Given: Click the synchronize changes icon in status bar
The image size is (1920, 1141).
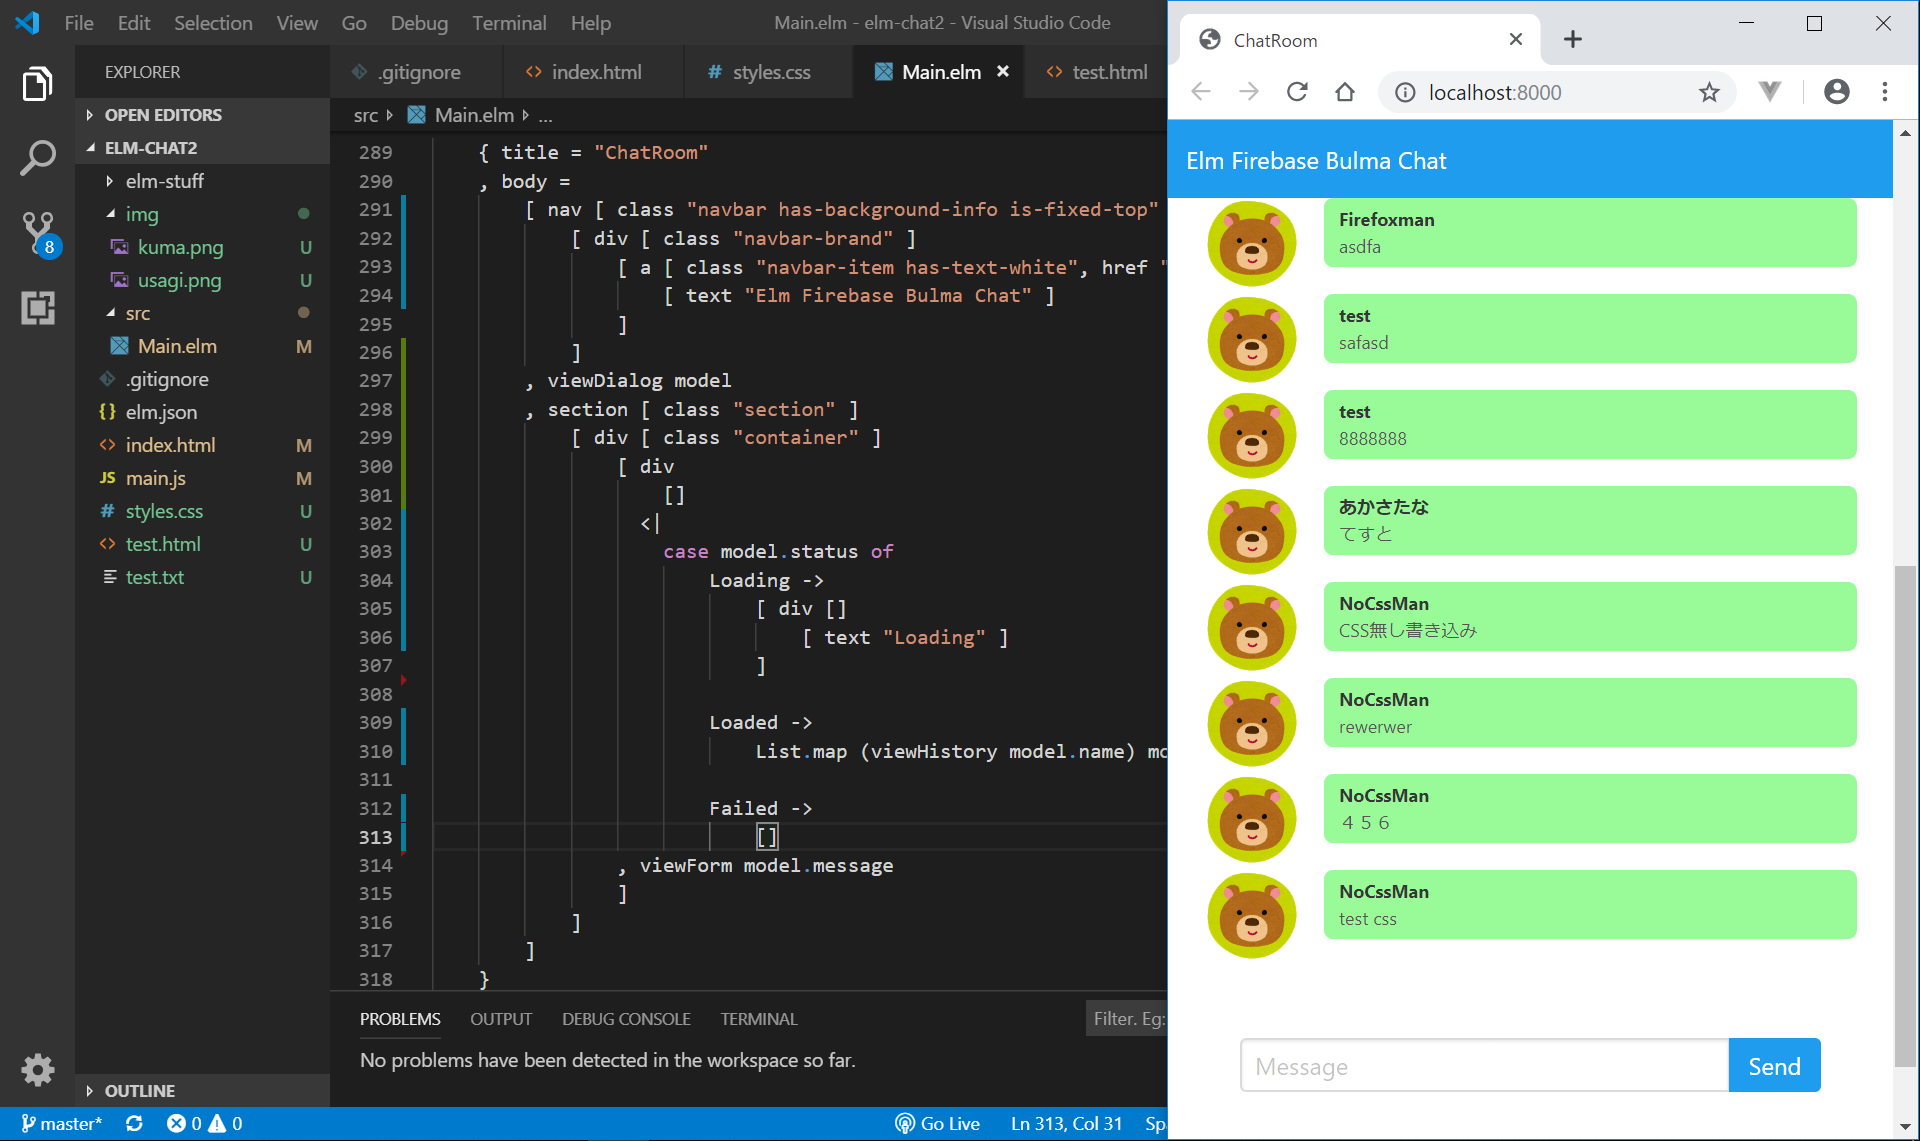Looking at the screenshot, I should click(x=133, y=1124).
